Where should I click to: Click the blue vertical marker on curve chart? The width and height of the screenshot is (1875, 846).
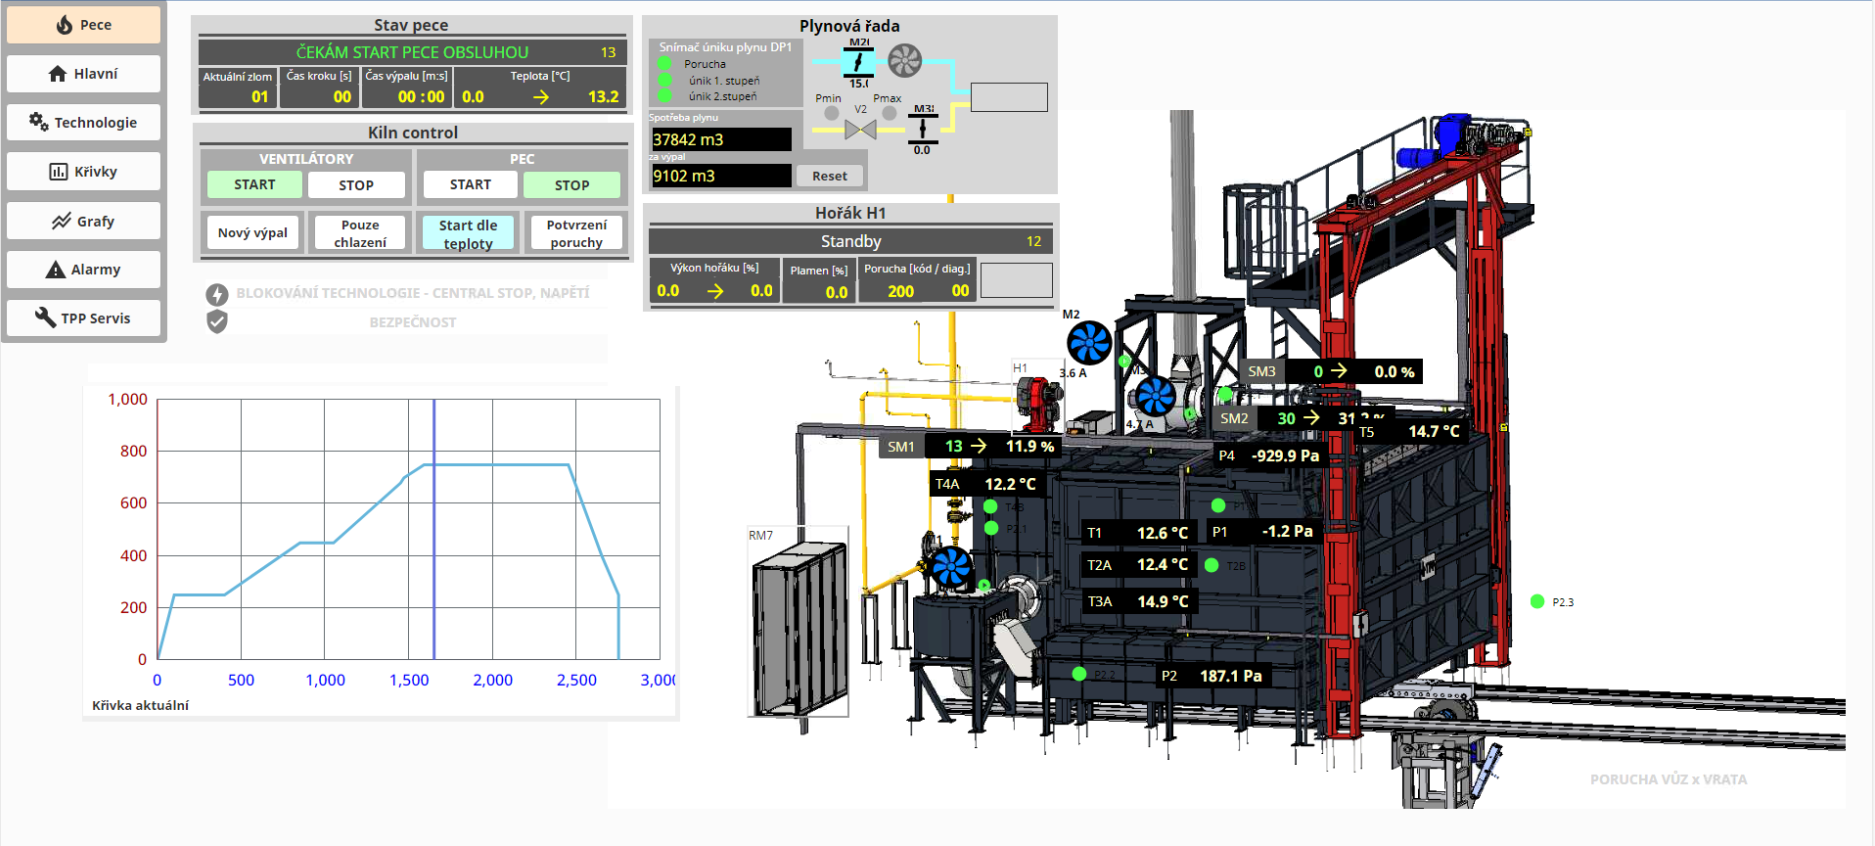pyautogui.click(x=434, y=528)
